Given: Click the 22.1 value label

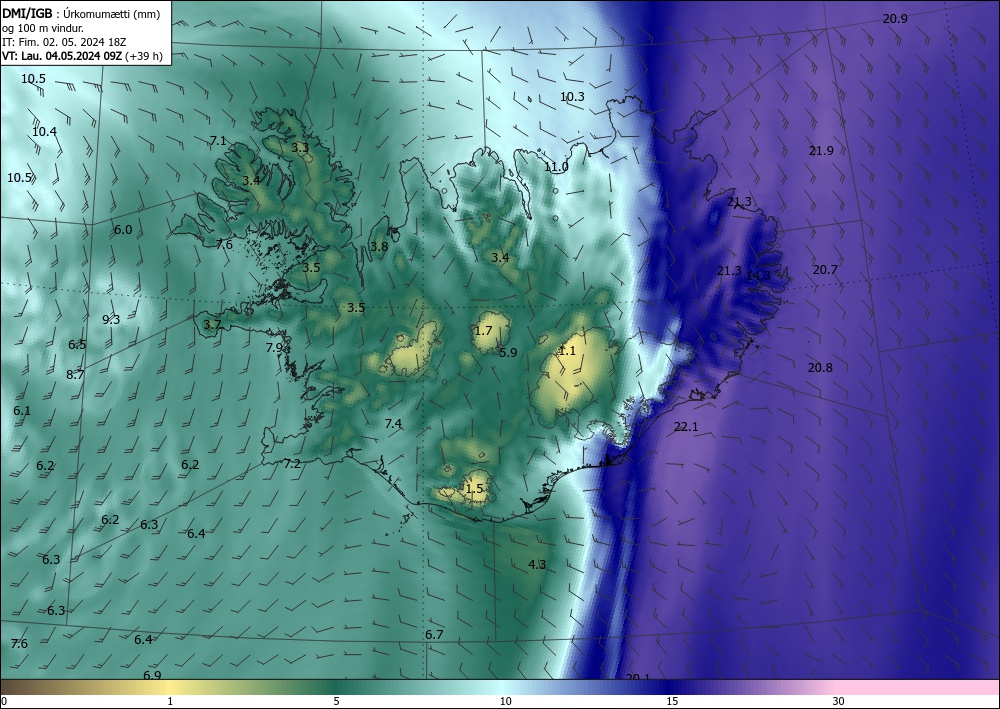Looking at the screenshot, I should [x=686, y=427].
